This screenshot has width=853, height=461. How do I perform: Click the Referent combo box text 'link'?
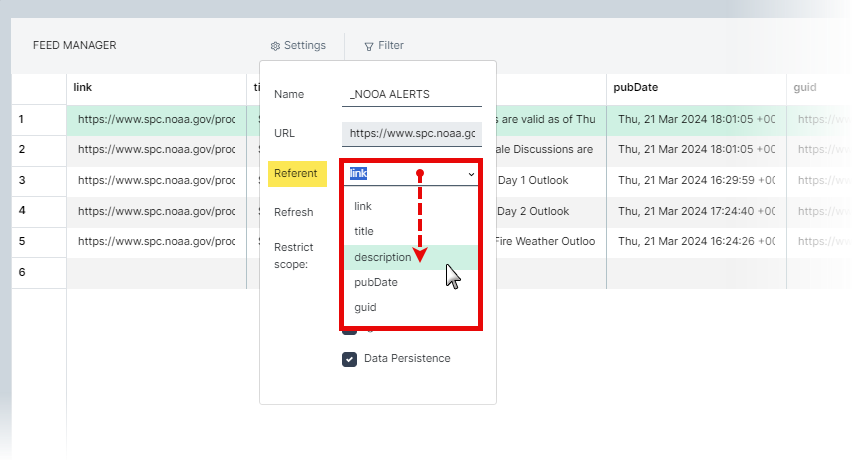358,174
